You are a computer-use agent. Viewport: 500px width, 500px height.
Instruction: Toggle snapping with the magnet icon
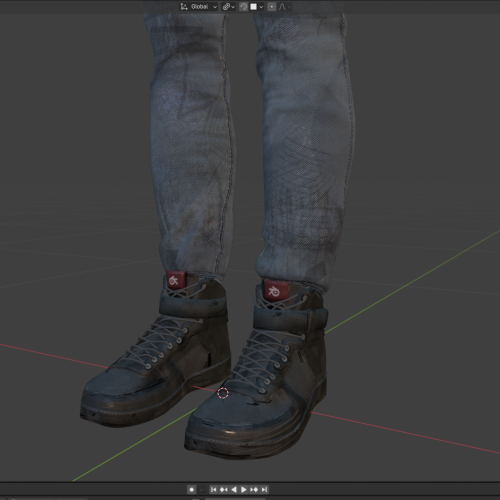[244, 7]
